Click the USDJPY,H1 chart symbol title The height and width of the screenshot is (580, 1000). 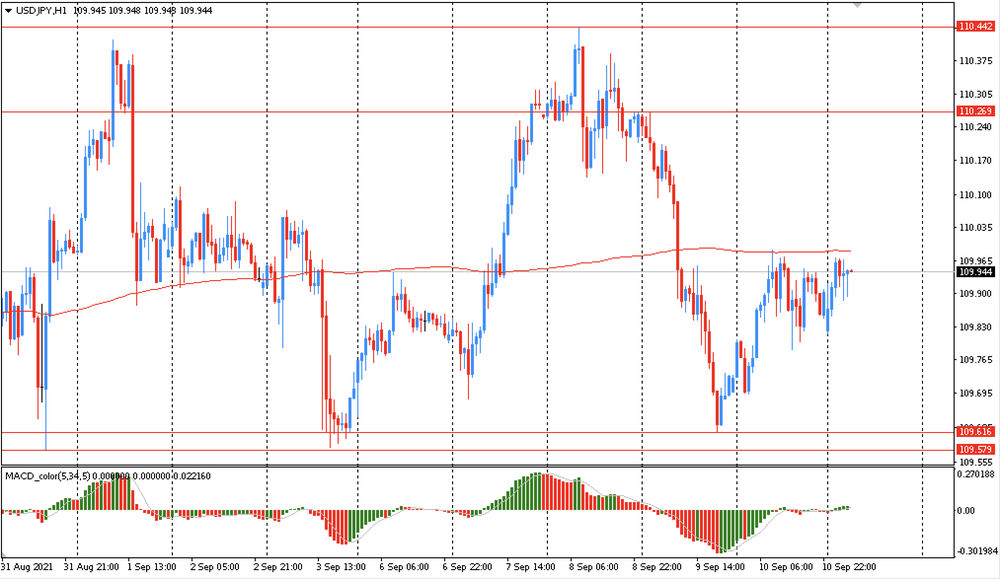point(41,11)
